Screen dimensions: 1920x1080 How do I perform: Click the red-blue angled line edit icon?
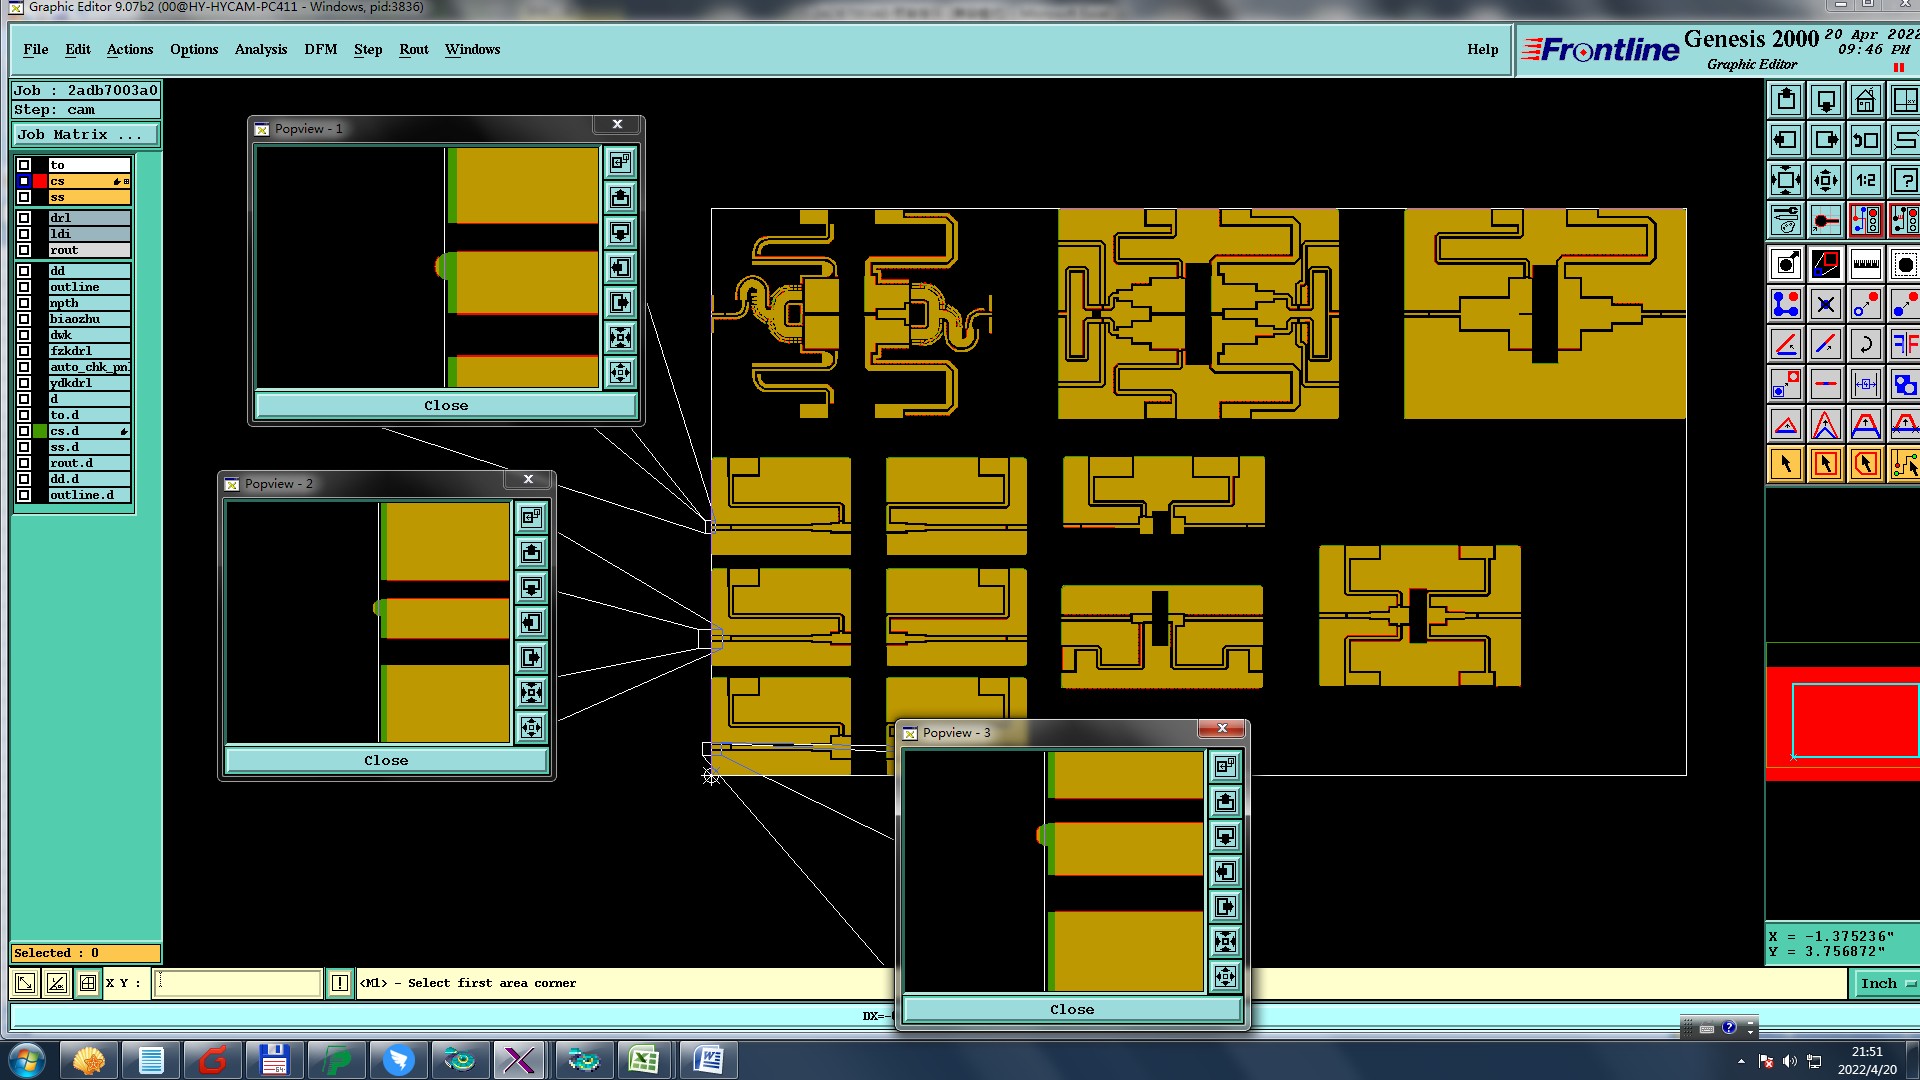click(1786, 344)
